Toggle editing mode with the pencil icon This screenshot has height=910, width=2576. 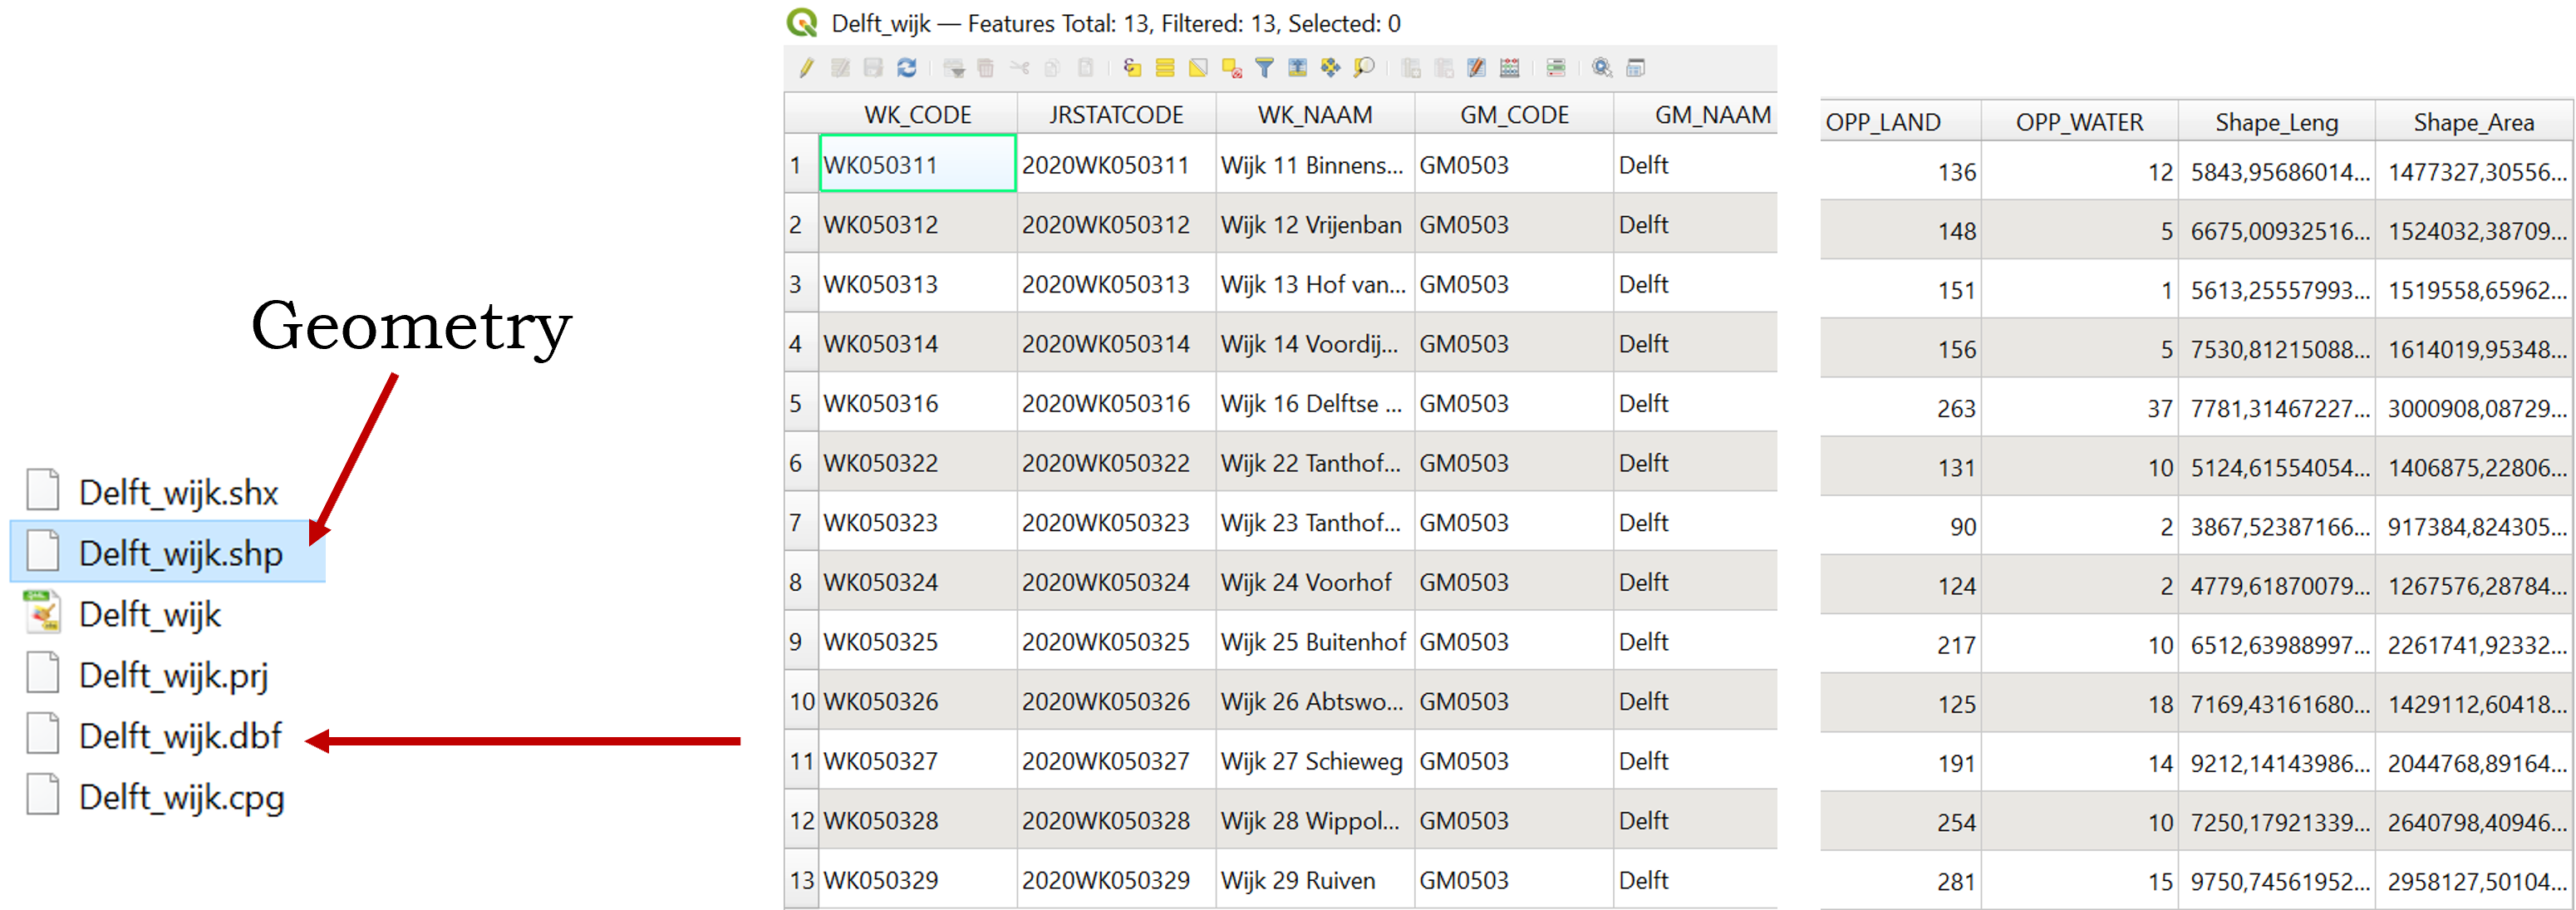(x=806, y=68)
